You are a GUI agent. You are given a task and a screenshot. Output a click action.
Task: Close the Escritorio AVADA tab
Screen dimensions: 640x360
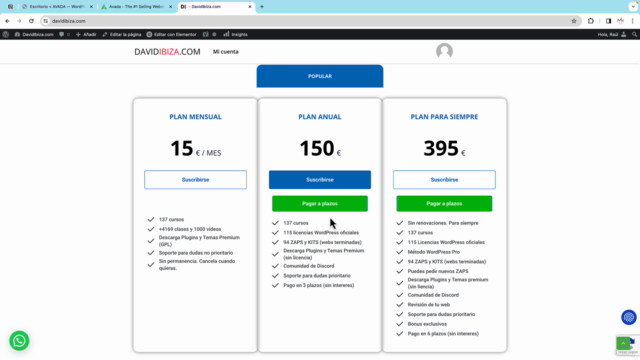[x=91, y=7]
